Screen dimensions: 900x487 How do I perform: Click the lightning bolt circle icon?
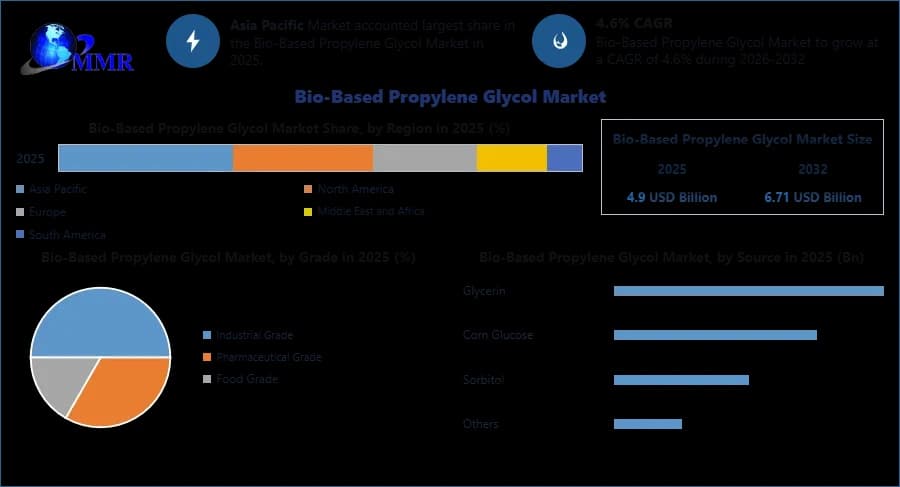pos(193,41)
